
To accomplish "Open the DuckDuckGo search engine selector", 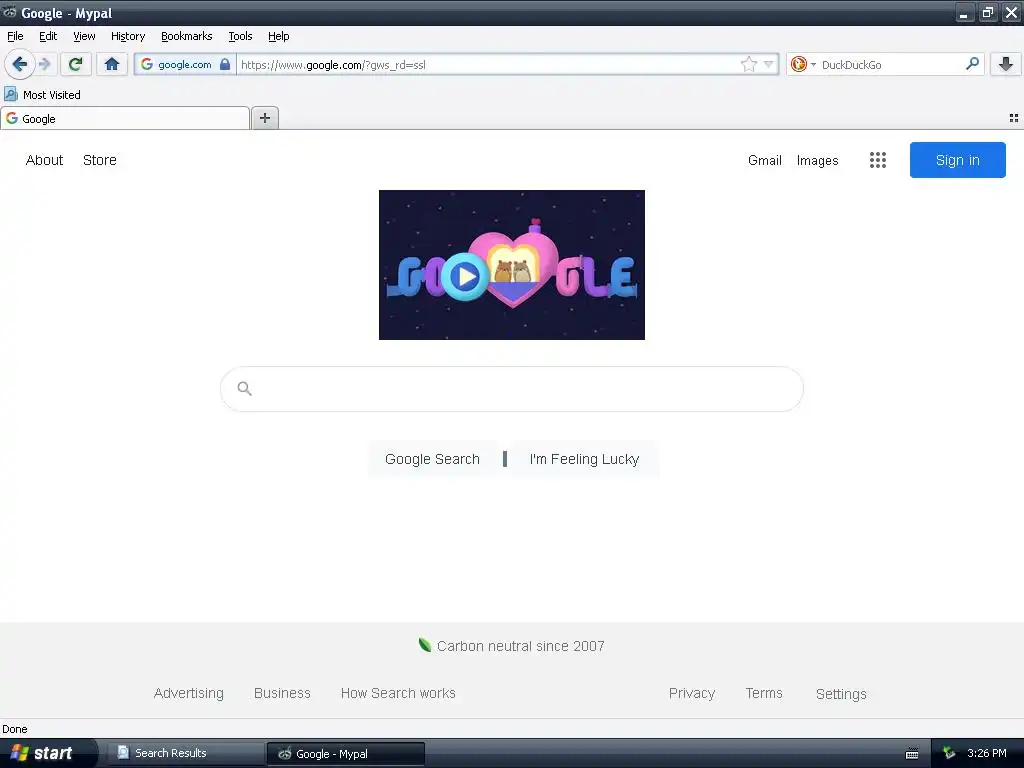I will tap(803, 64).
